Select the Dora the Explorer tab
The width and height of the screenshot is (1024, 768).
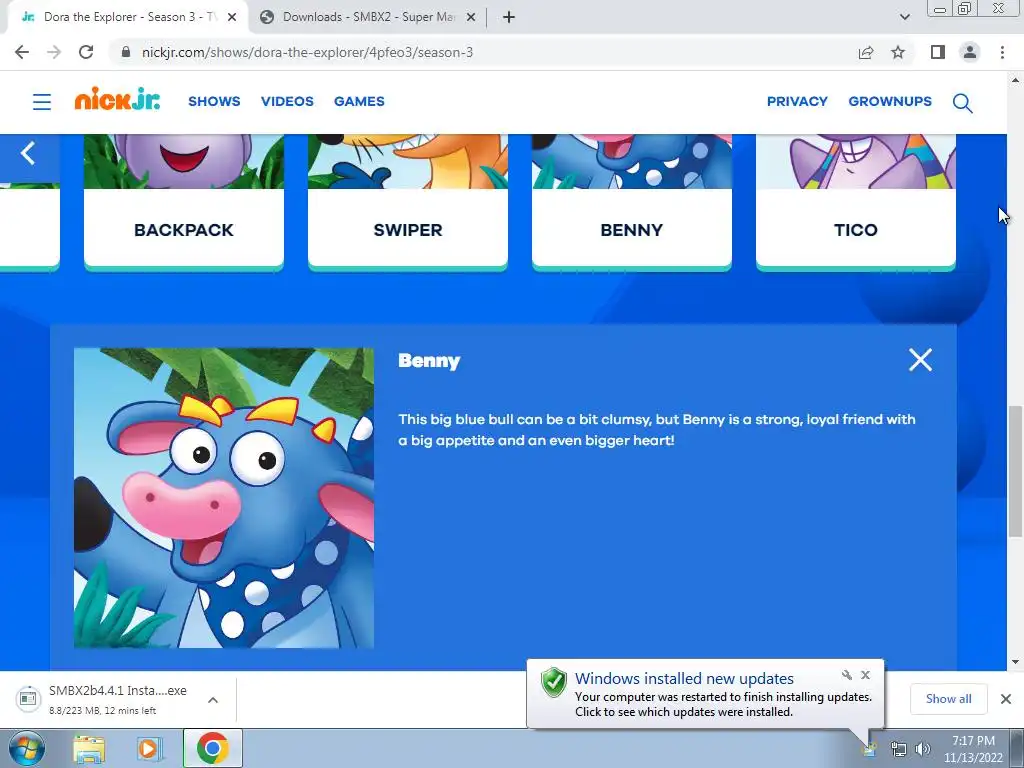pyautogui.click(x=129, y=17)
